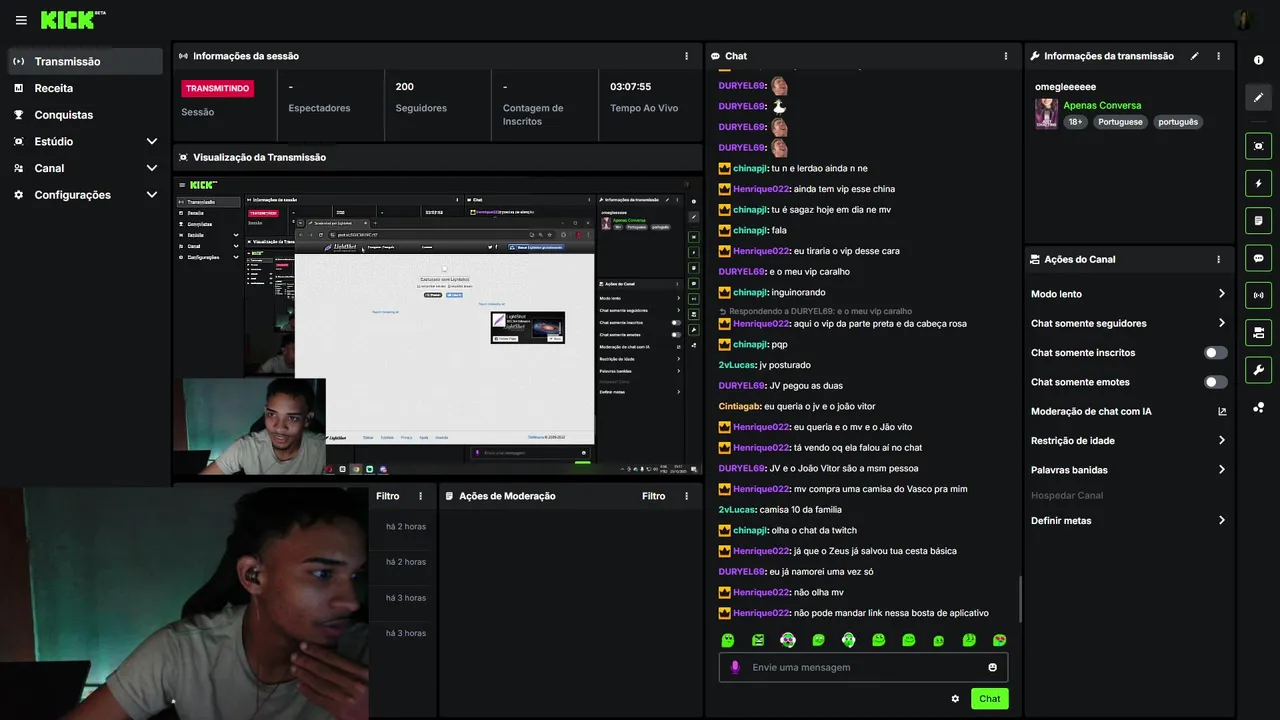
Task: Click the red TRANSMITINDO status badge
Action: point(218,88)
